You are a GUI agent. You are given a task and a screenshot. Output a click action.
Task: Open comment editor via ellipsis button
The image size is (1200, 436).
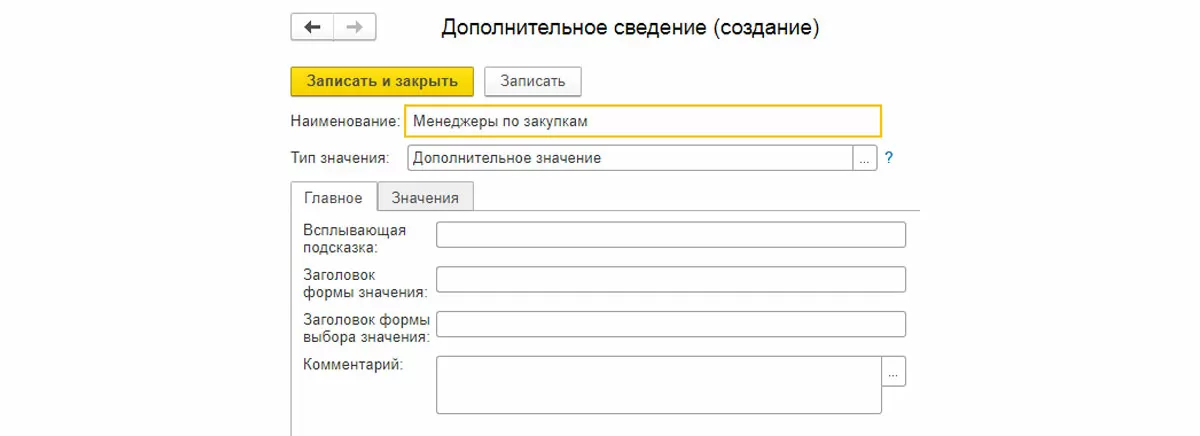click(x=893, y=371)
